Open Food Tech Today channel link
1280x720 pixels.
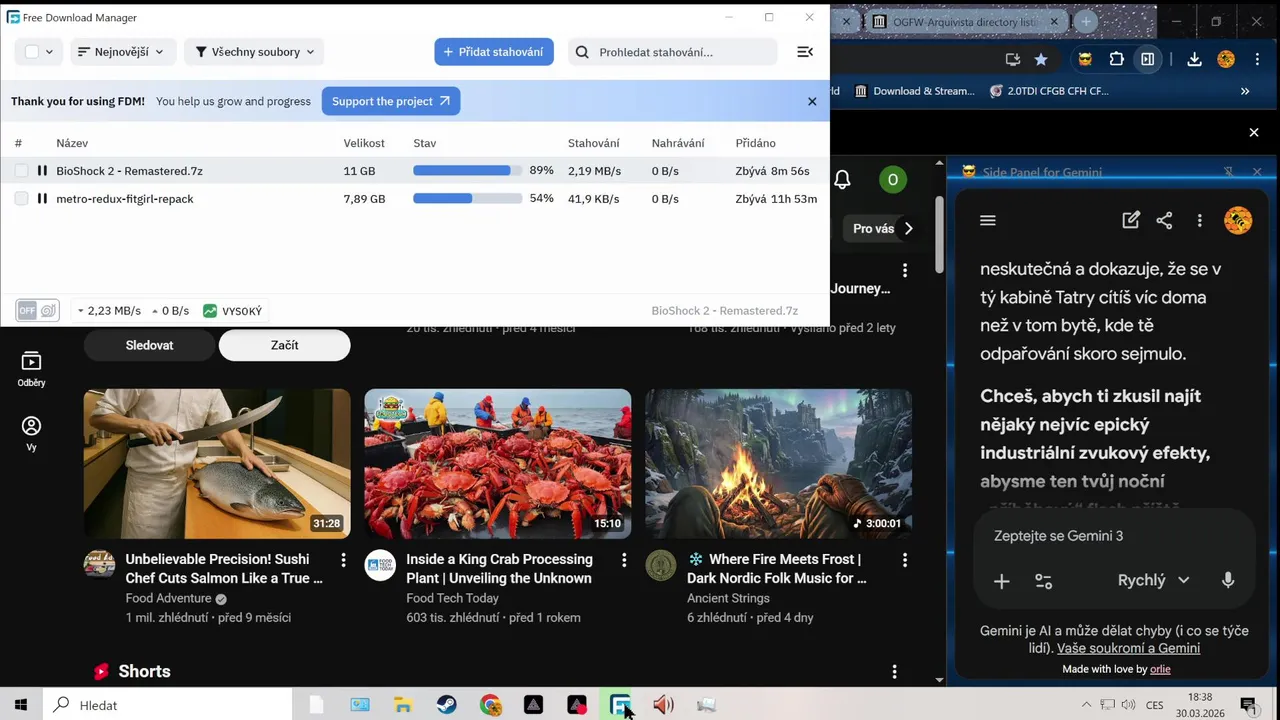coord(452,598)
